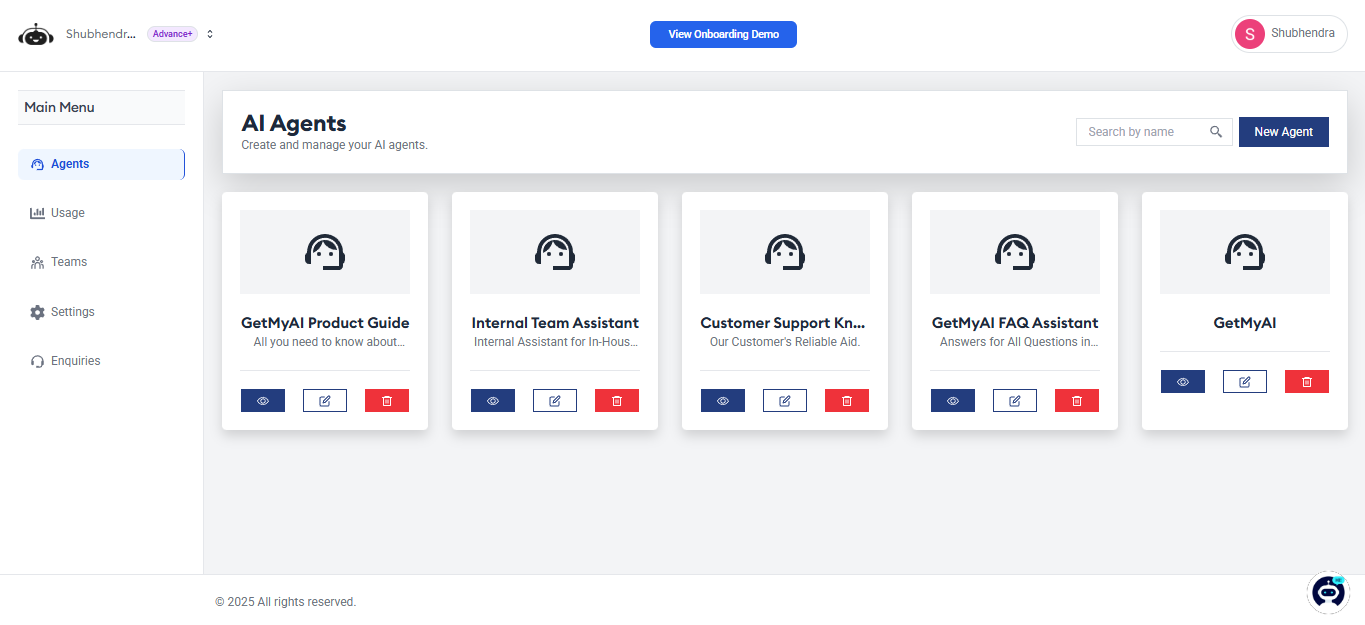
Task: Edit the GetMyAI Product Guide agent
Action: (325, 401)
